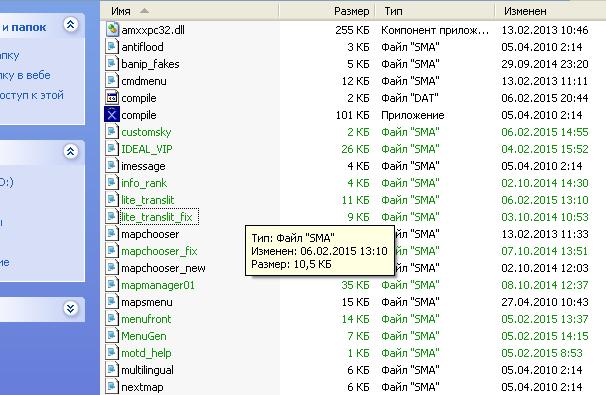Select the file name customsky
Image resolution: width=606 pixels, height=395 pixels.
click(x=146, y=132)
